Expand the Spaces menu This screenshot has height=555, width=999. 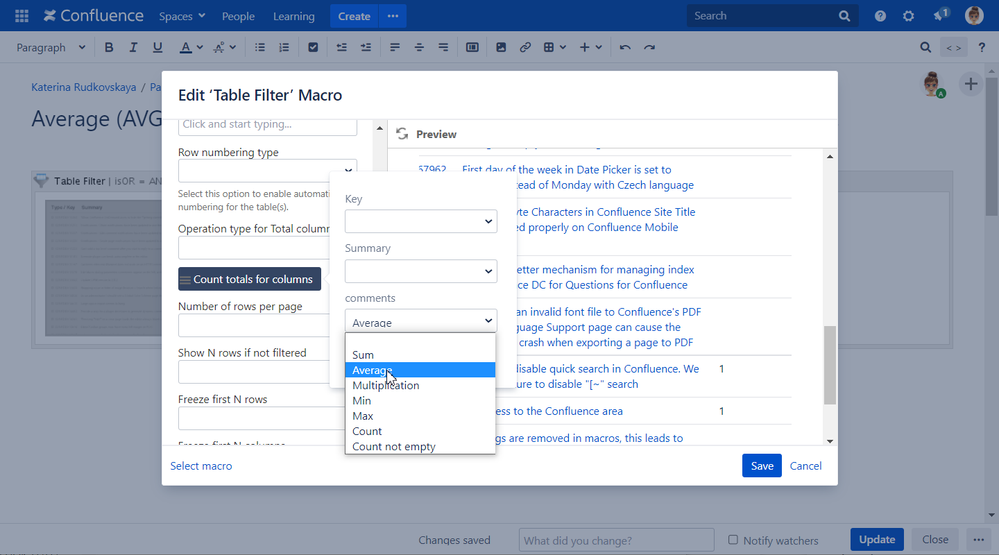[182, 16]
